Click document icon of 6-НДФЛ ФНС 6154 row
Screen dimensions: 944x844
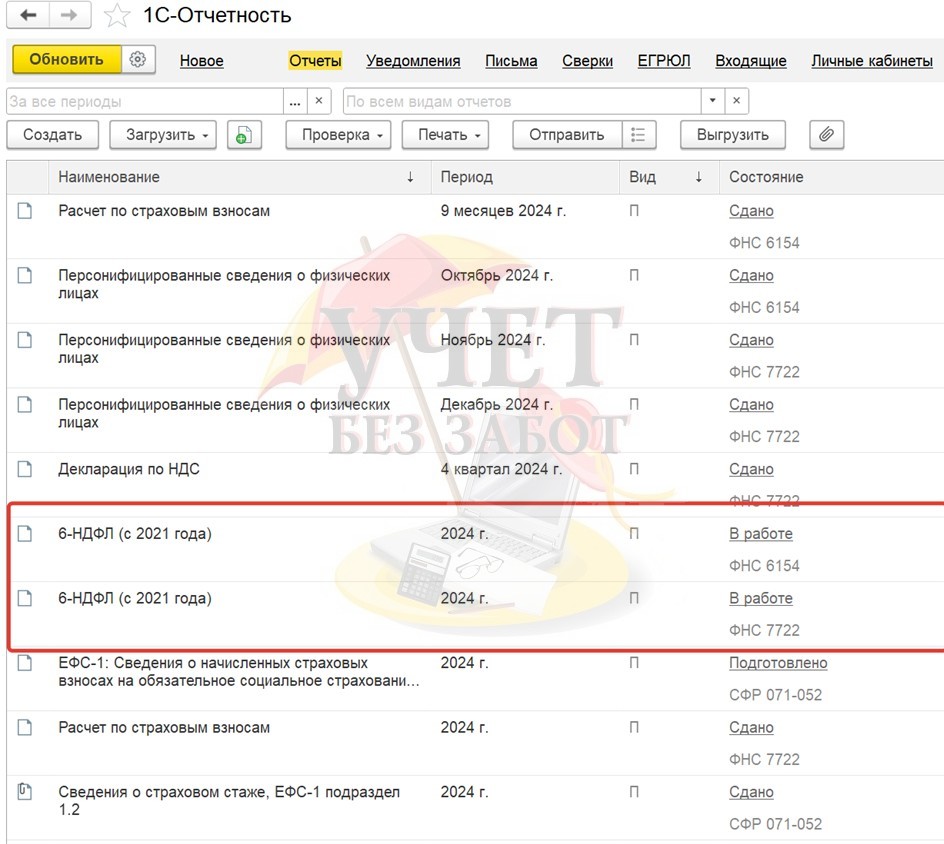[x=25, y=534]
